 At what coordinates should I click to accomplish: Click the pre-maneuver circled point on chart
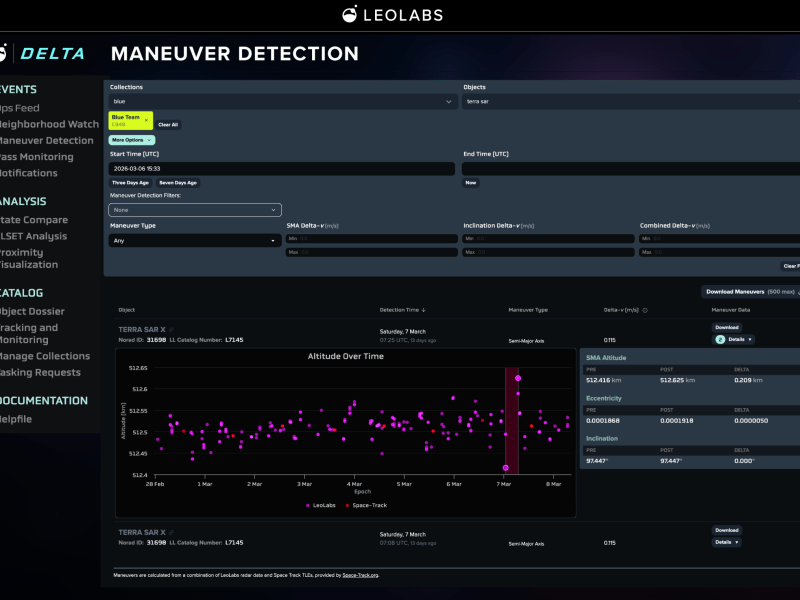click(x=506, y=467)
